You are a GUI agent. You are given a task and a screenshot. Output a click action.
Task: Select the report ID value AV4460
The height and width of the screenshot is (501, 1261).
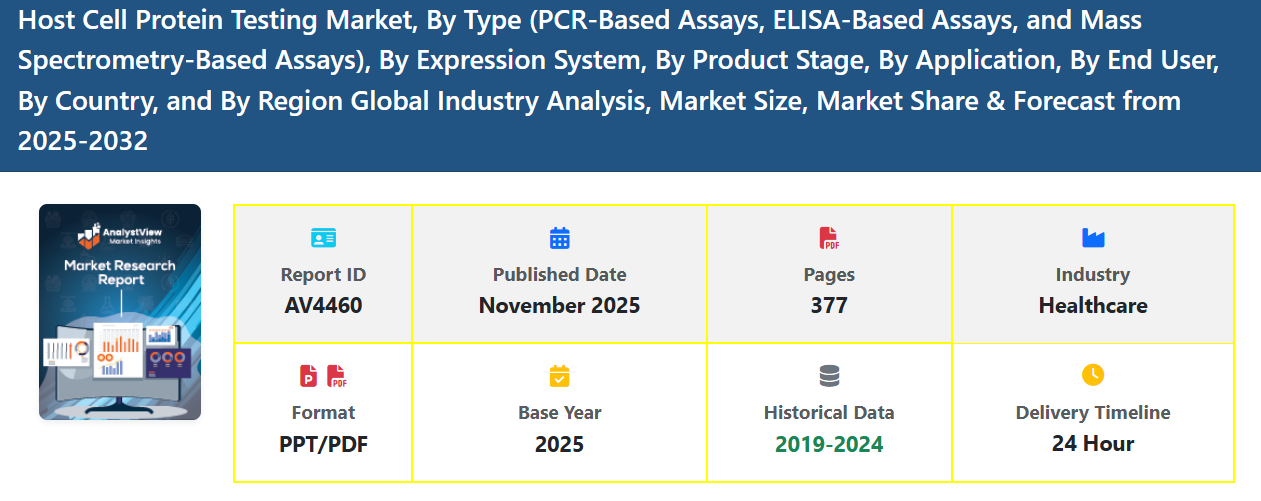323,306
